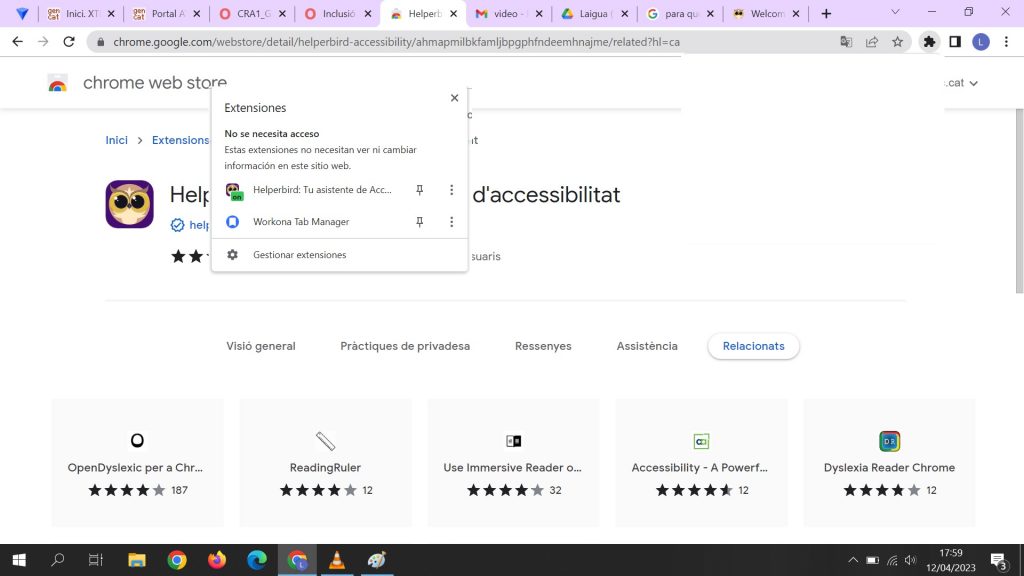
Task: Open the Ressenyes tab
Action: click(543, 346)
